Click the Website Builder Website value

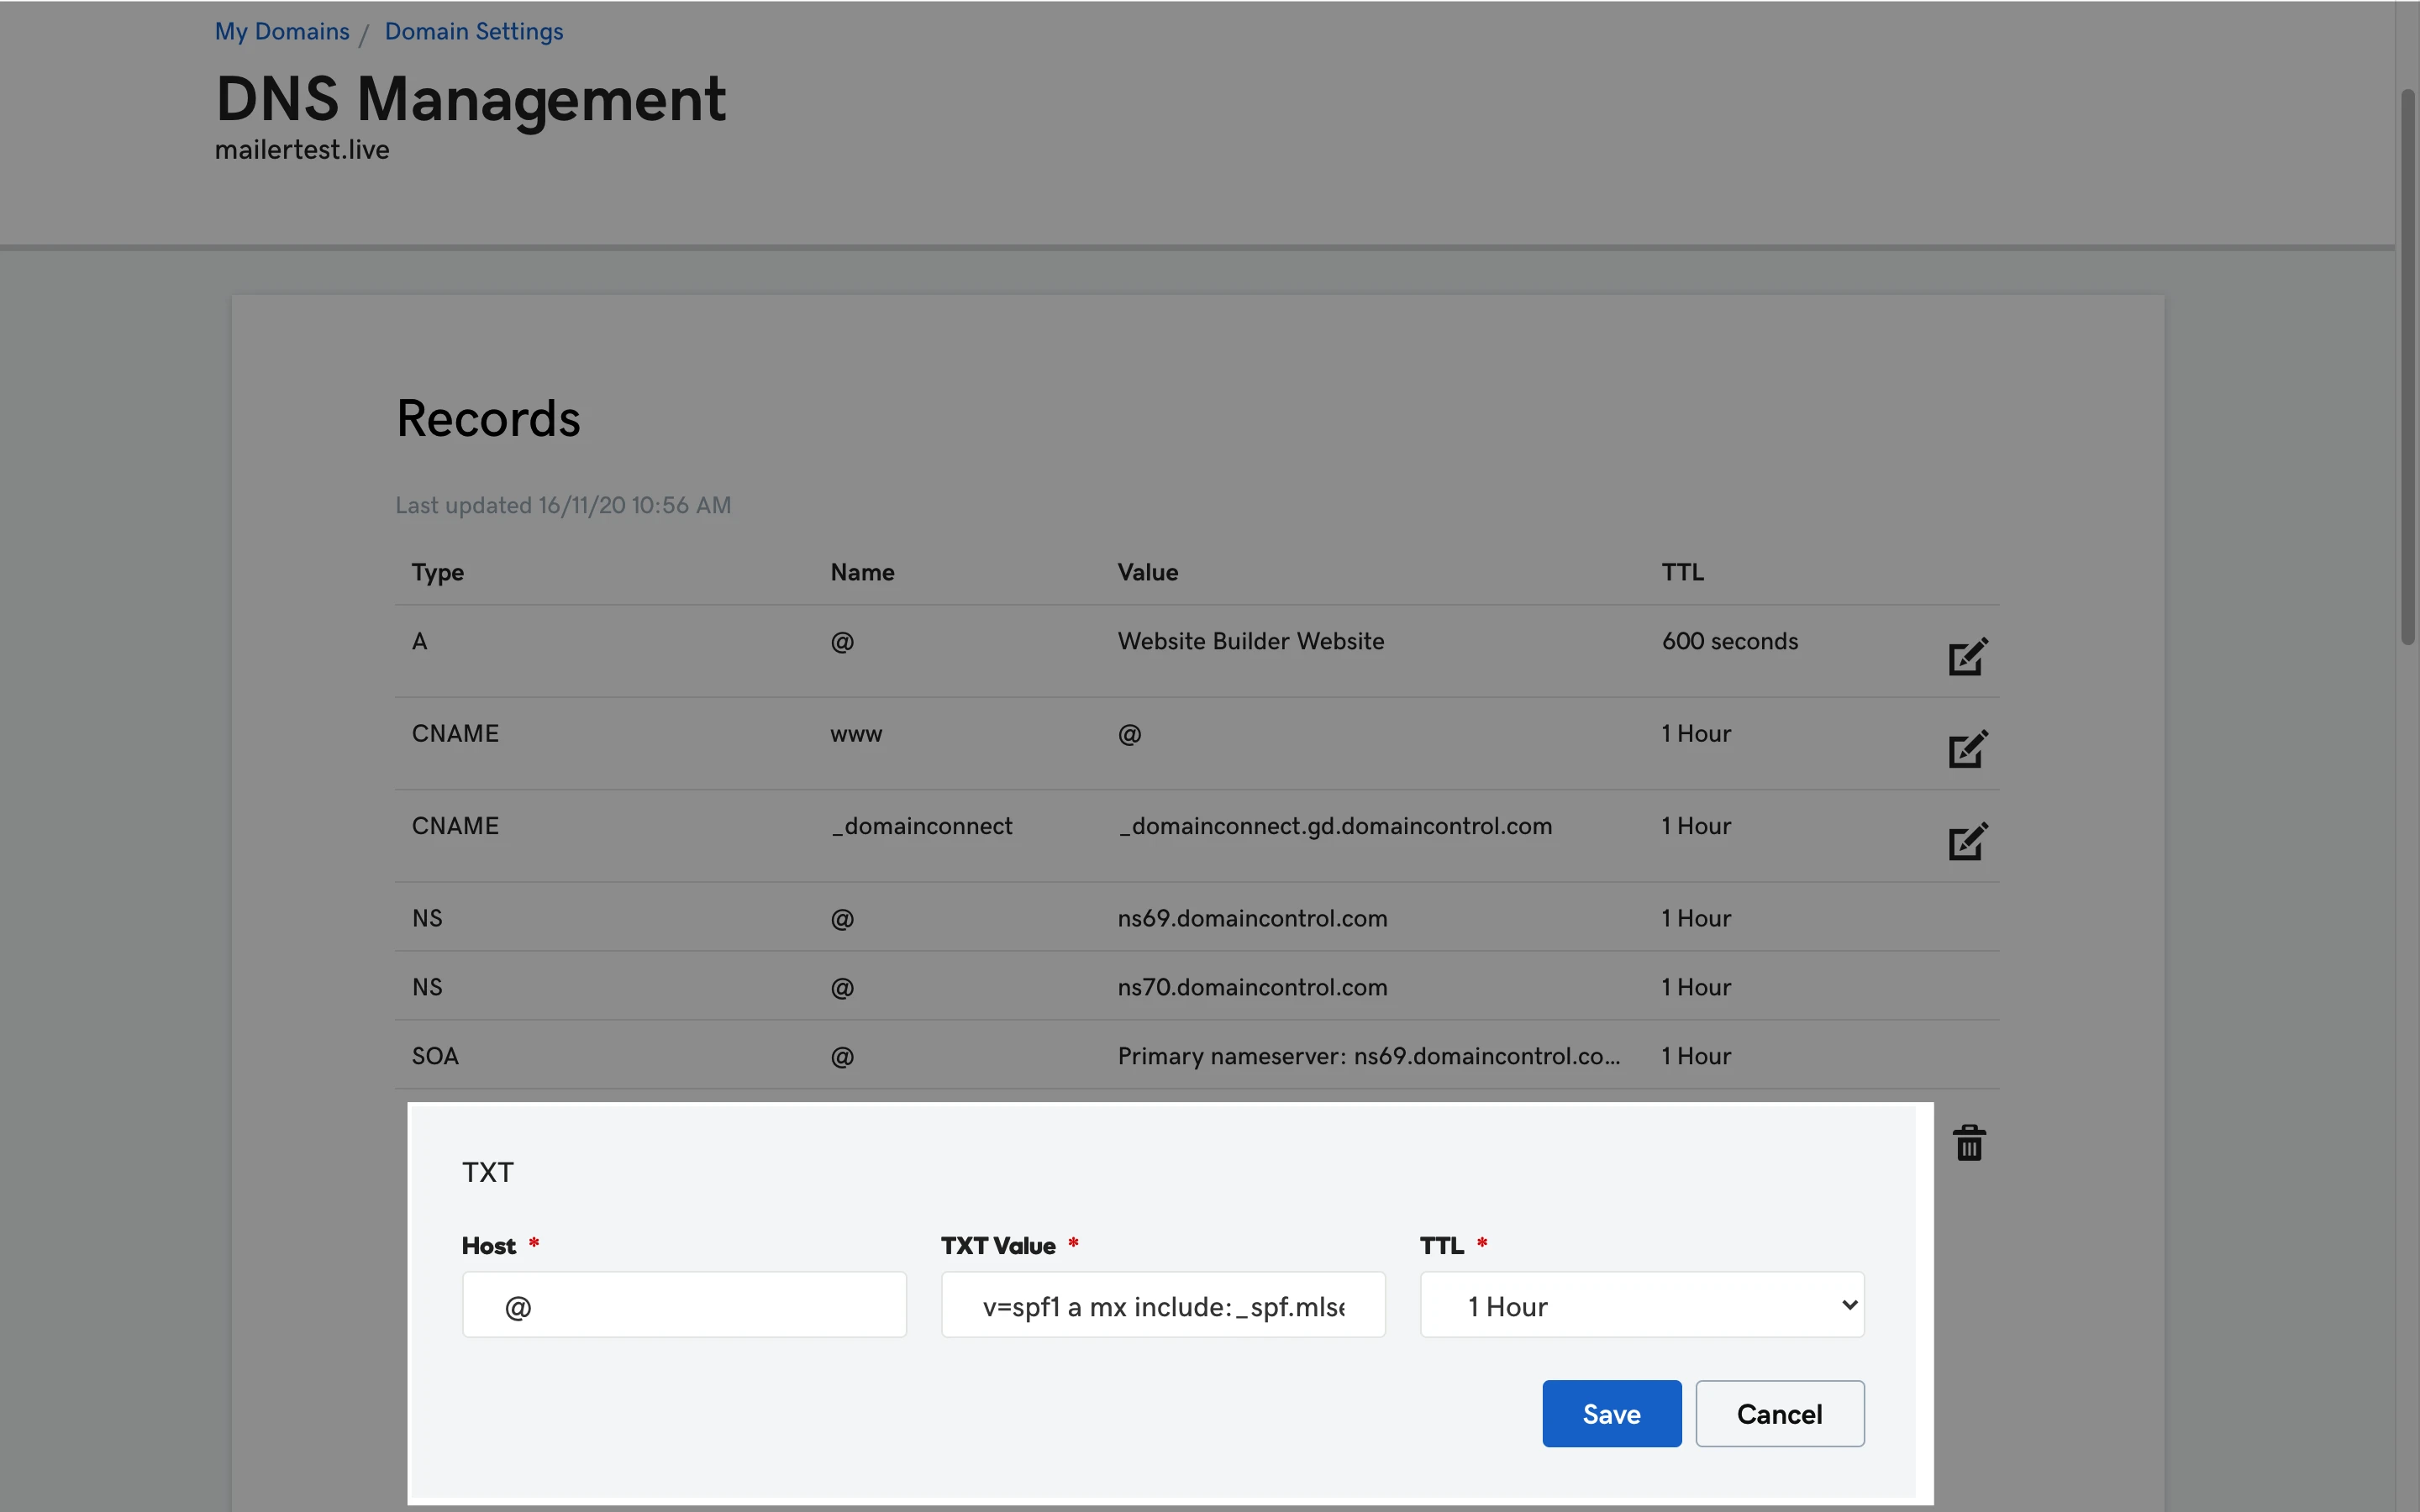[1250, 641]
